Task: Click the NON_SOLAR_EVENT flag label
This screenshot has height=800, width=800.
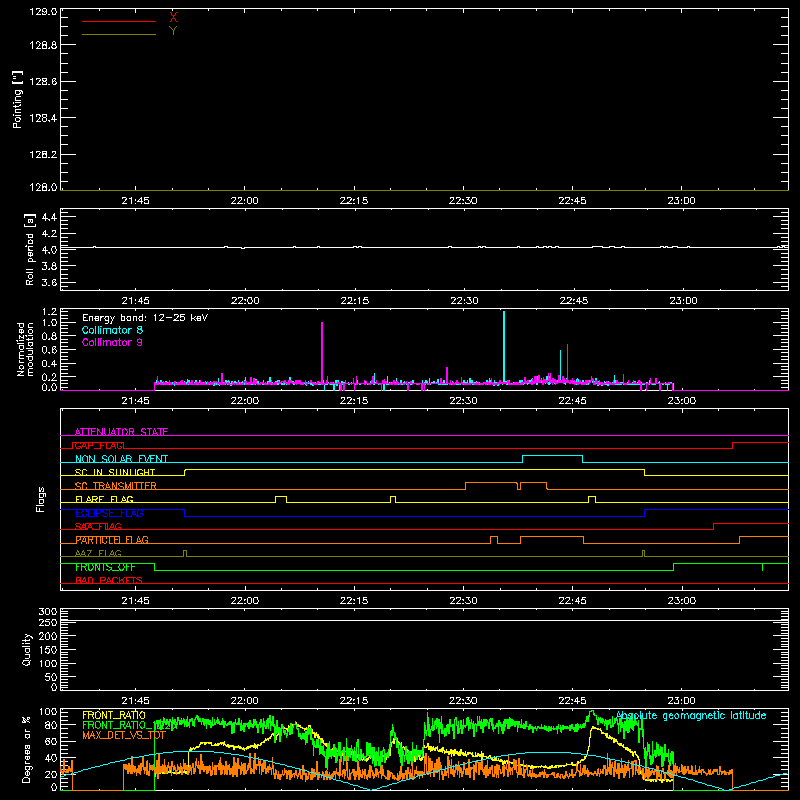Action: 121,459
